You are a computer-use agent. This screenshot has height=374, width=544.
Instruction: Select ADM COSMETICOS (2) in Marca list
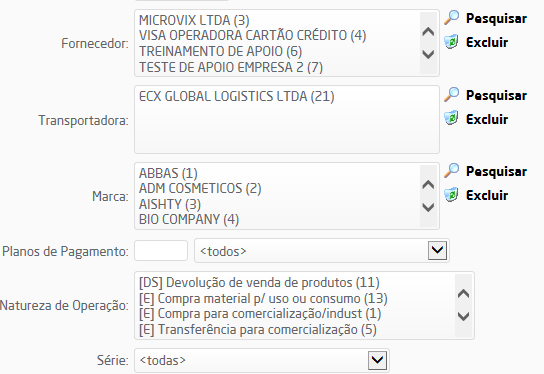coord(200,188)
